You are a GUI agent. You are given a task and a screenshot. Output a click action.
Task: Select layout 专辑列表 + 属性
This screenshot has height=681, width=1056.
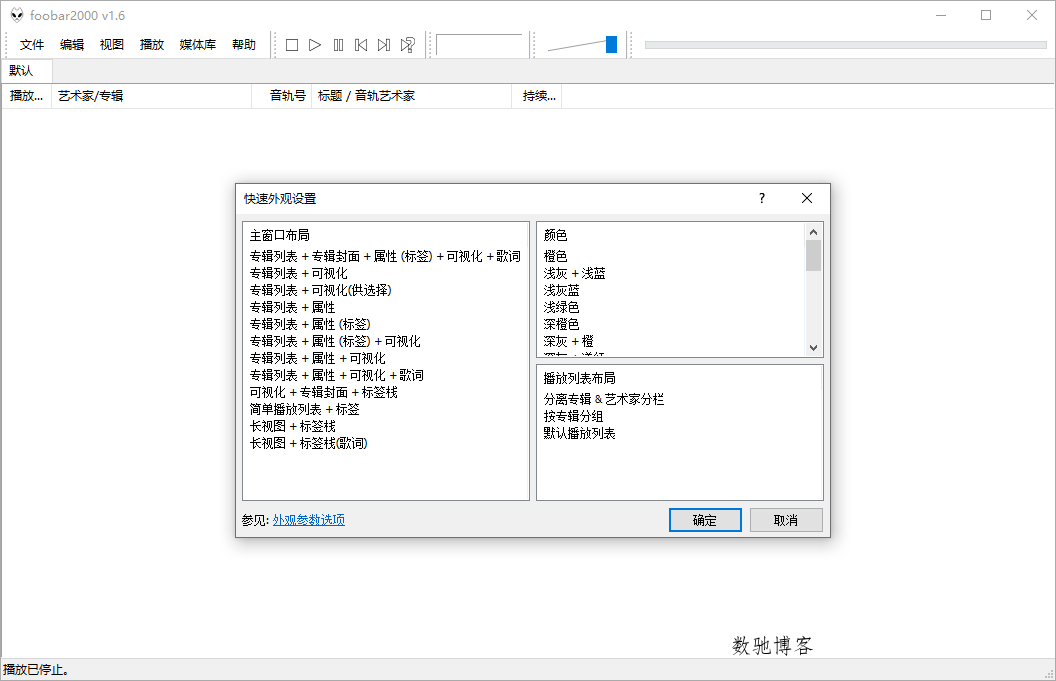tap(292, 307)
